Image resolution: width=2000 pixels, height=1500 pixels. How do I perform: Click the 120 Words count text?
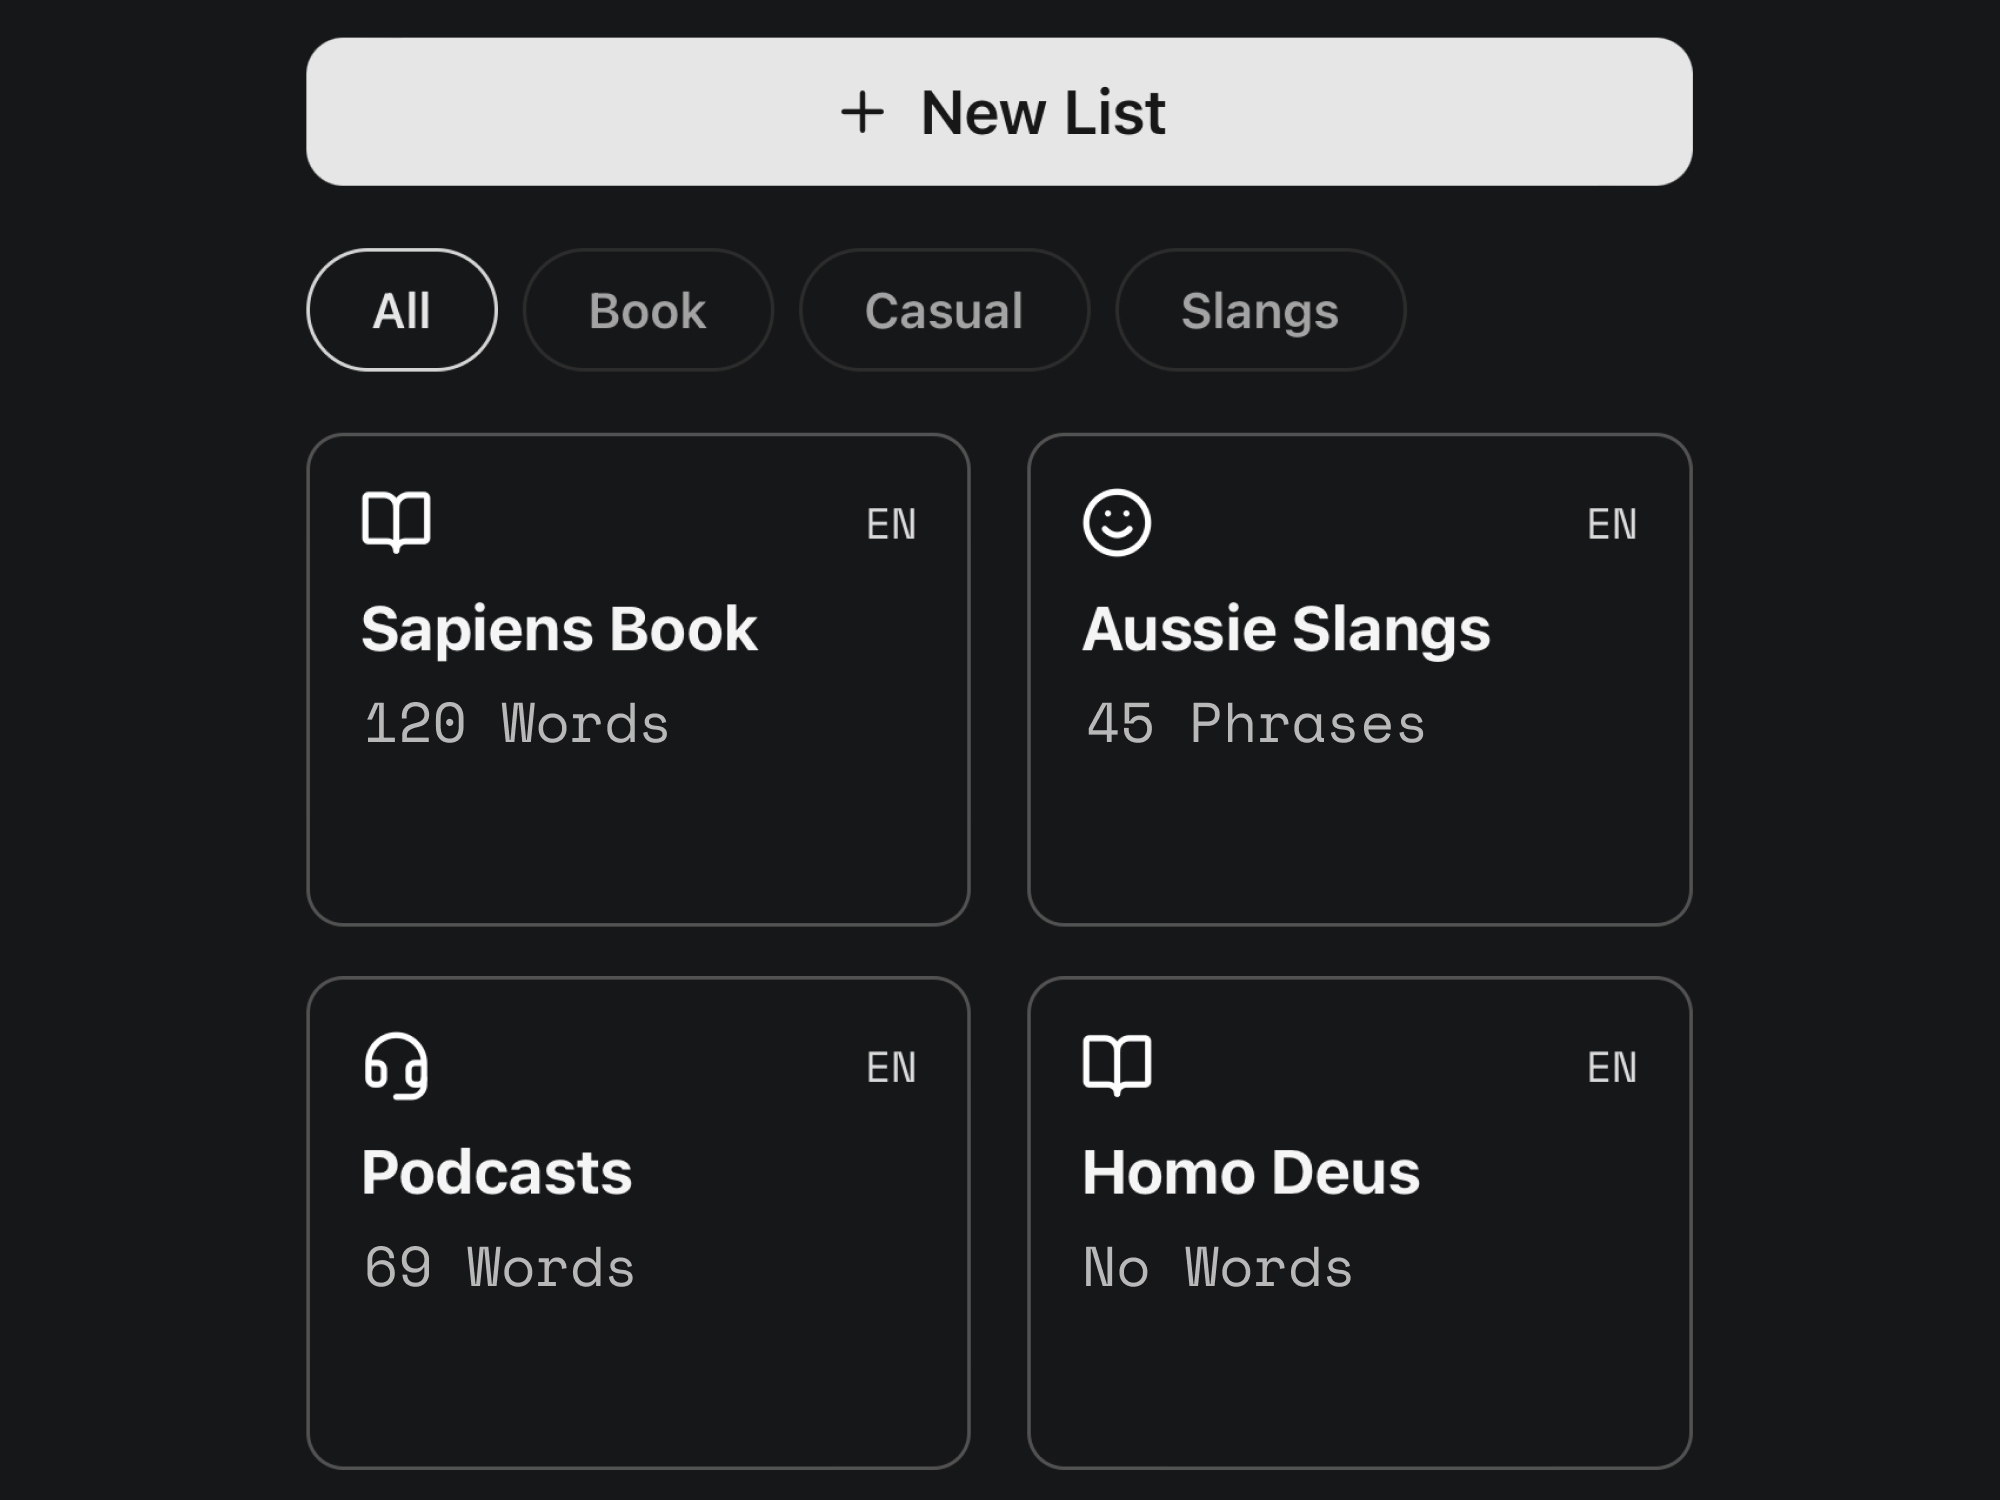[x=516, y=723]
